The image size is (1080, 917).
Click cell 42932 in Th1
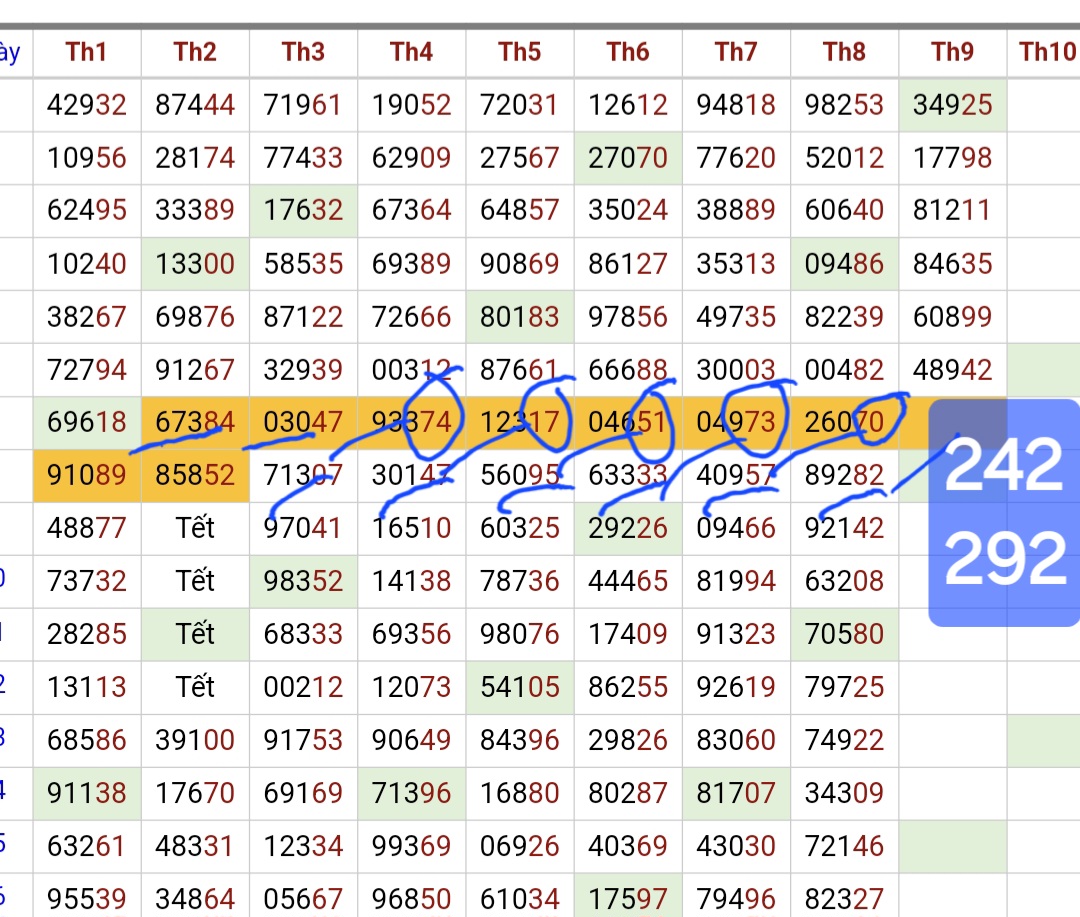(x=87, y=105)
